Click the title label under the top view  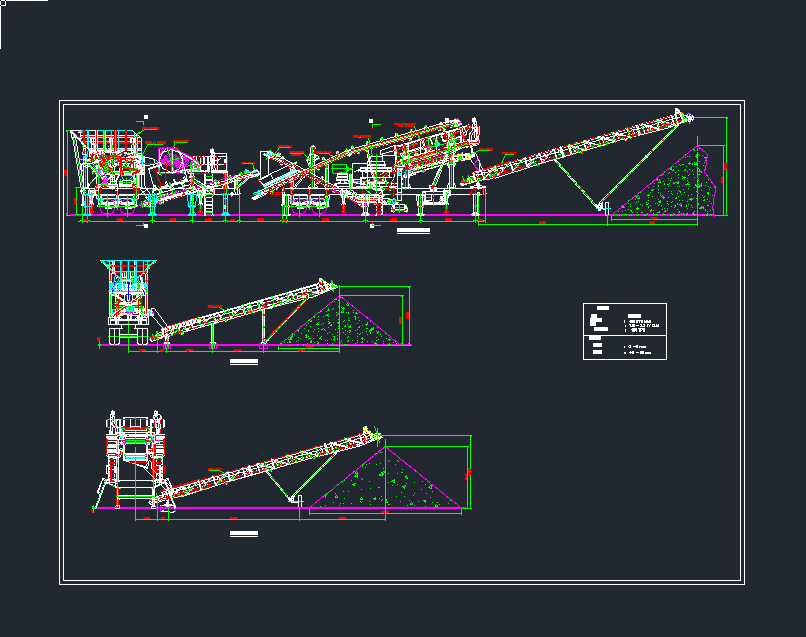[413, 232]
